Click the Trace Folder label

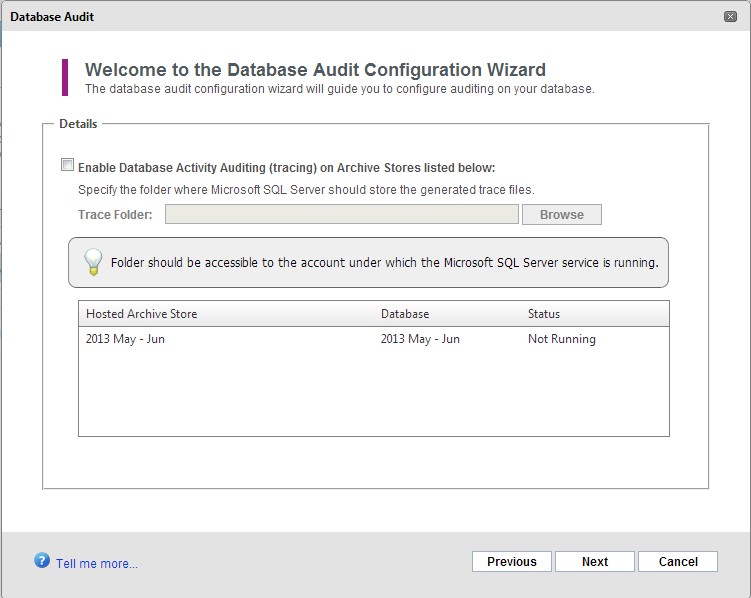coord(115,214)
